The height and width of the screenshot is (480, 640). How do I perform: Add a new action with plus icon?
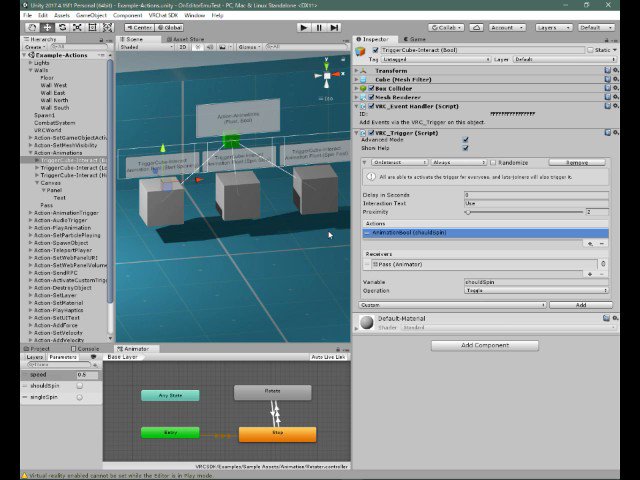[590, 244]
